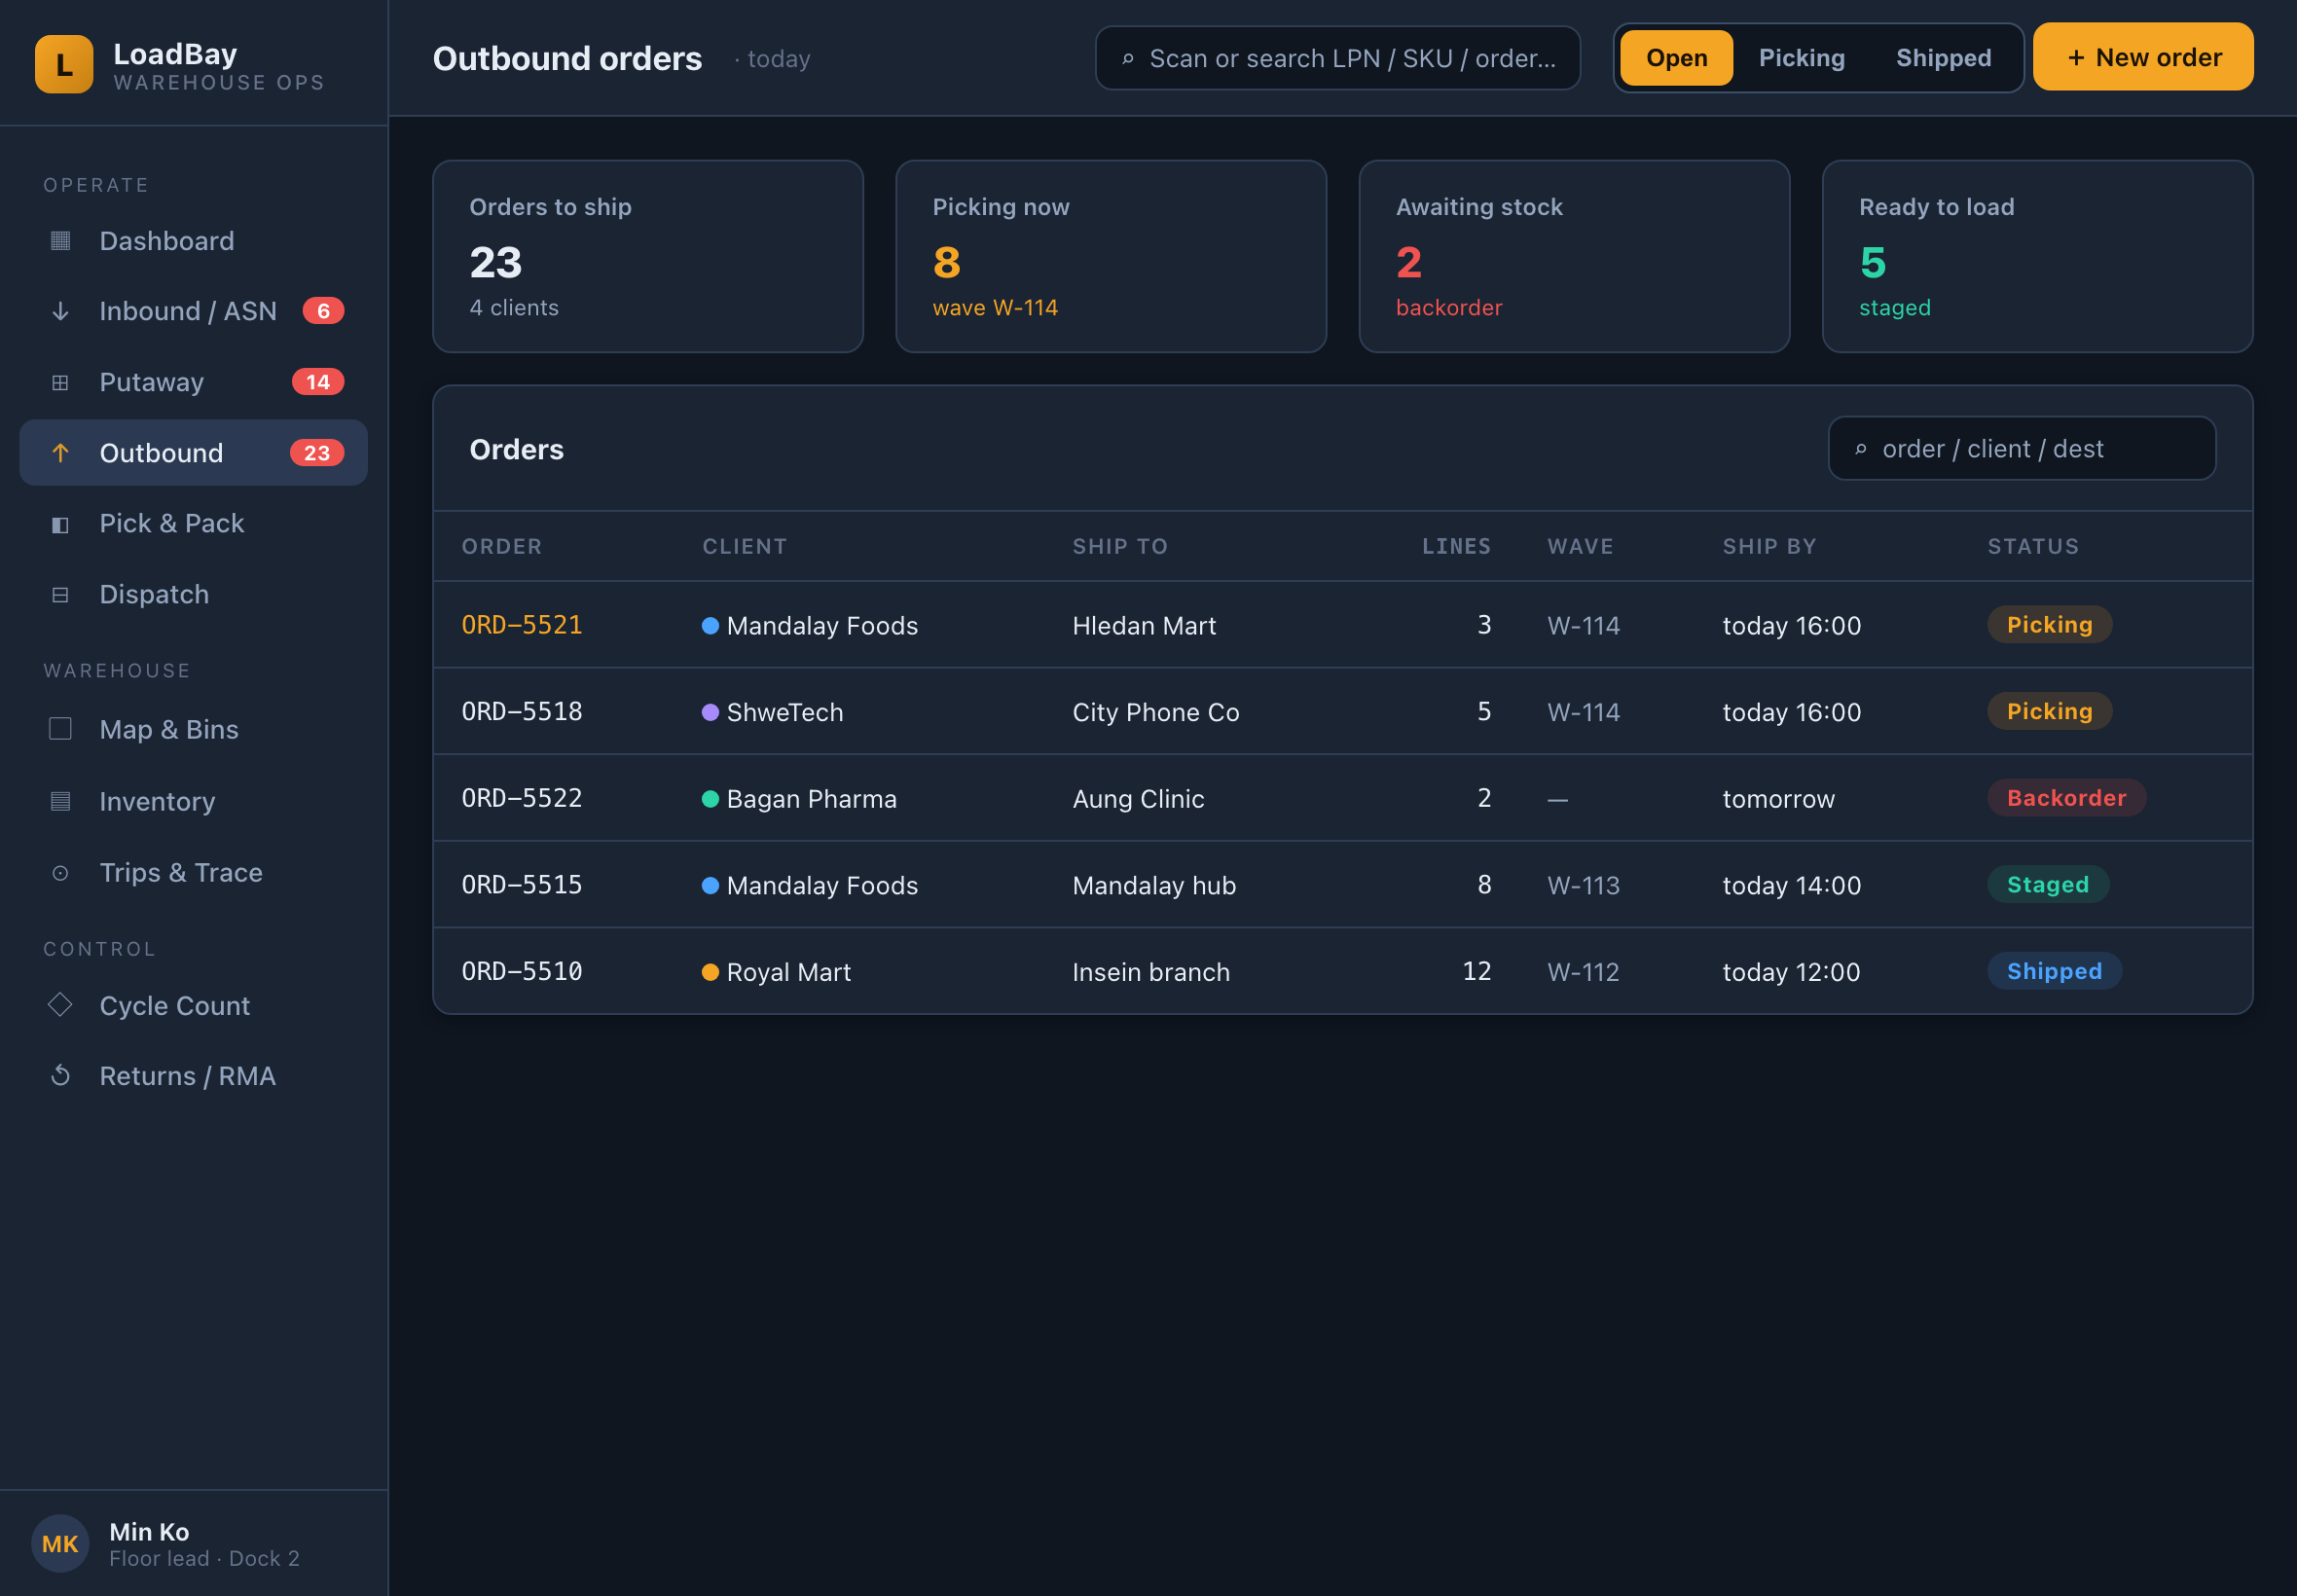
Task: Open the Dashboard grid icon
Action: click(x=60, y=241)
